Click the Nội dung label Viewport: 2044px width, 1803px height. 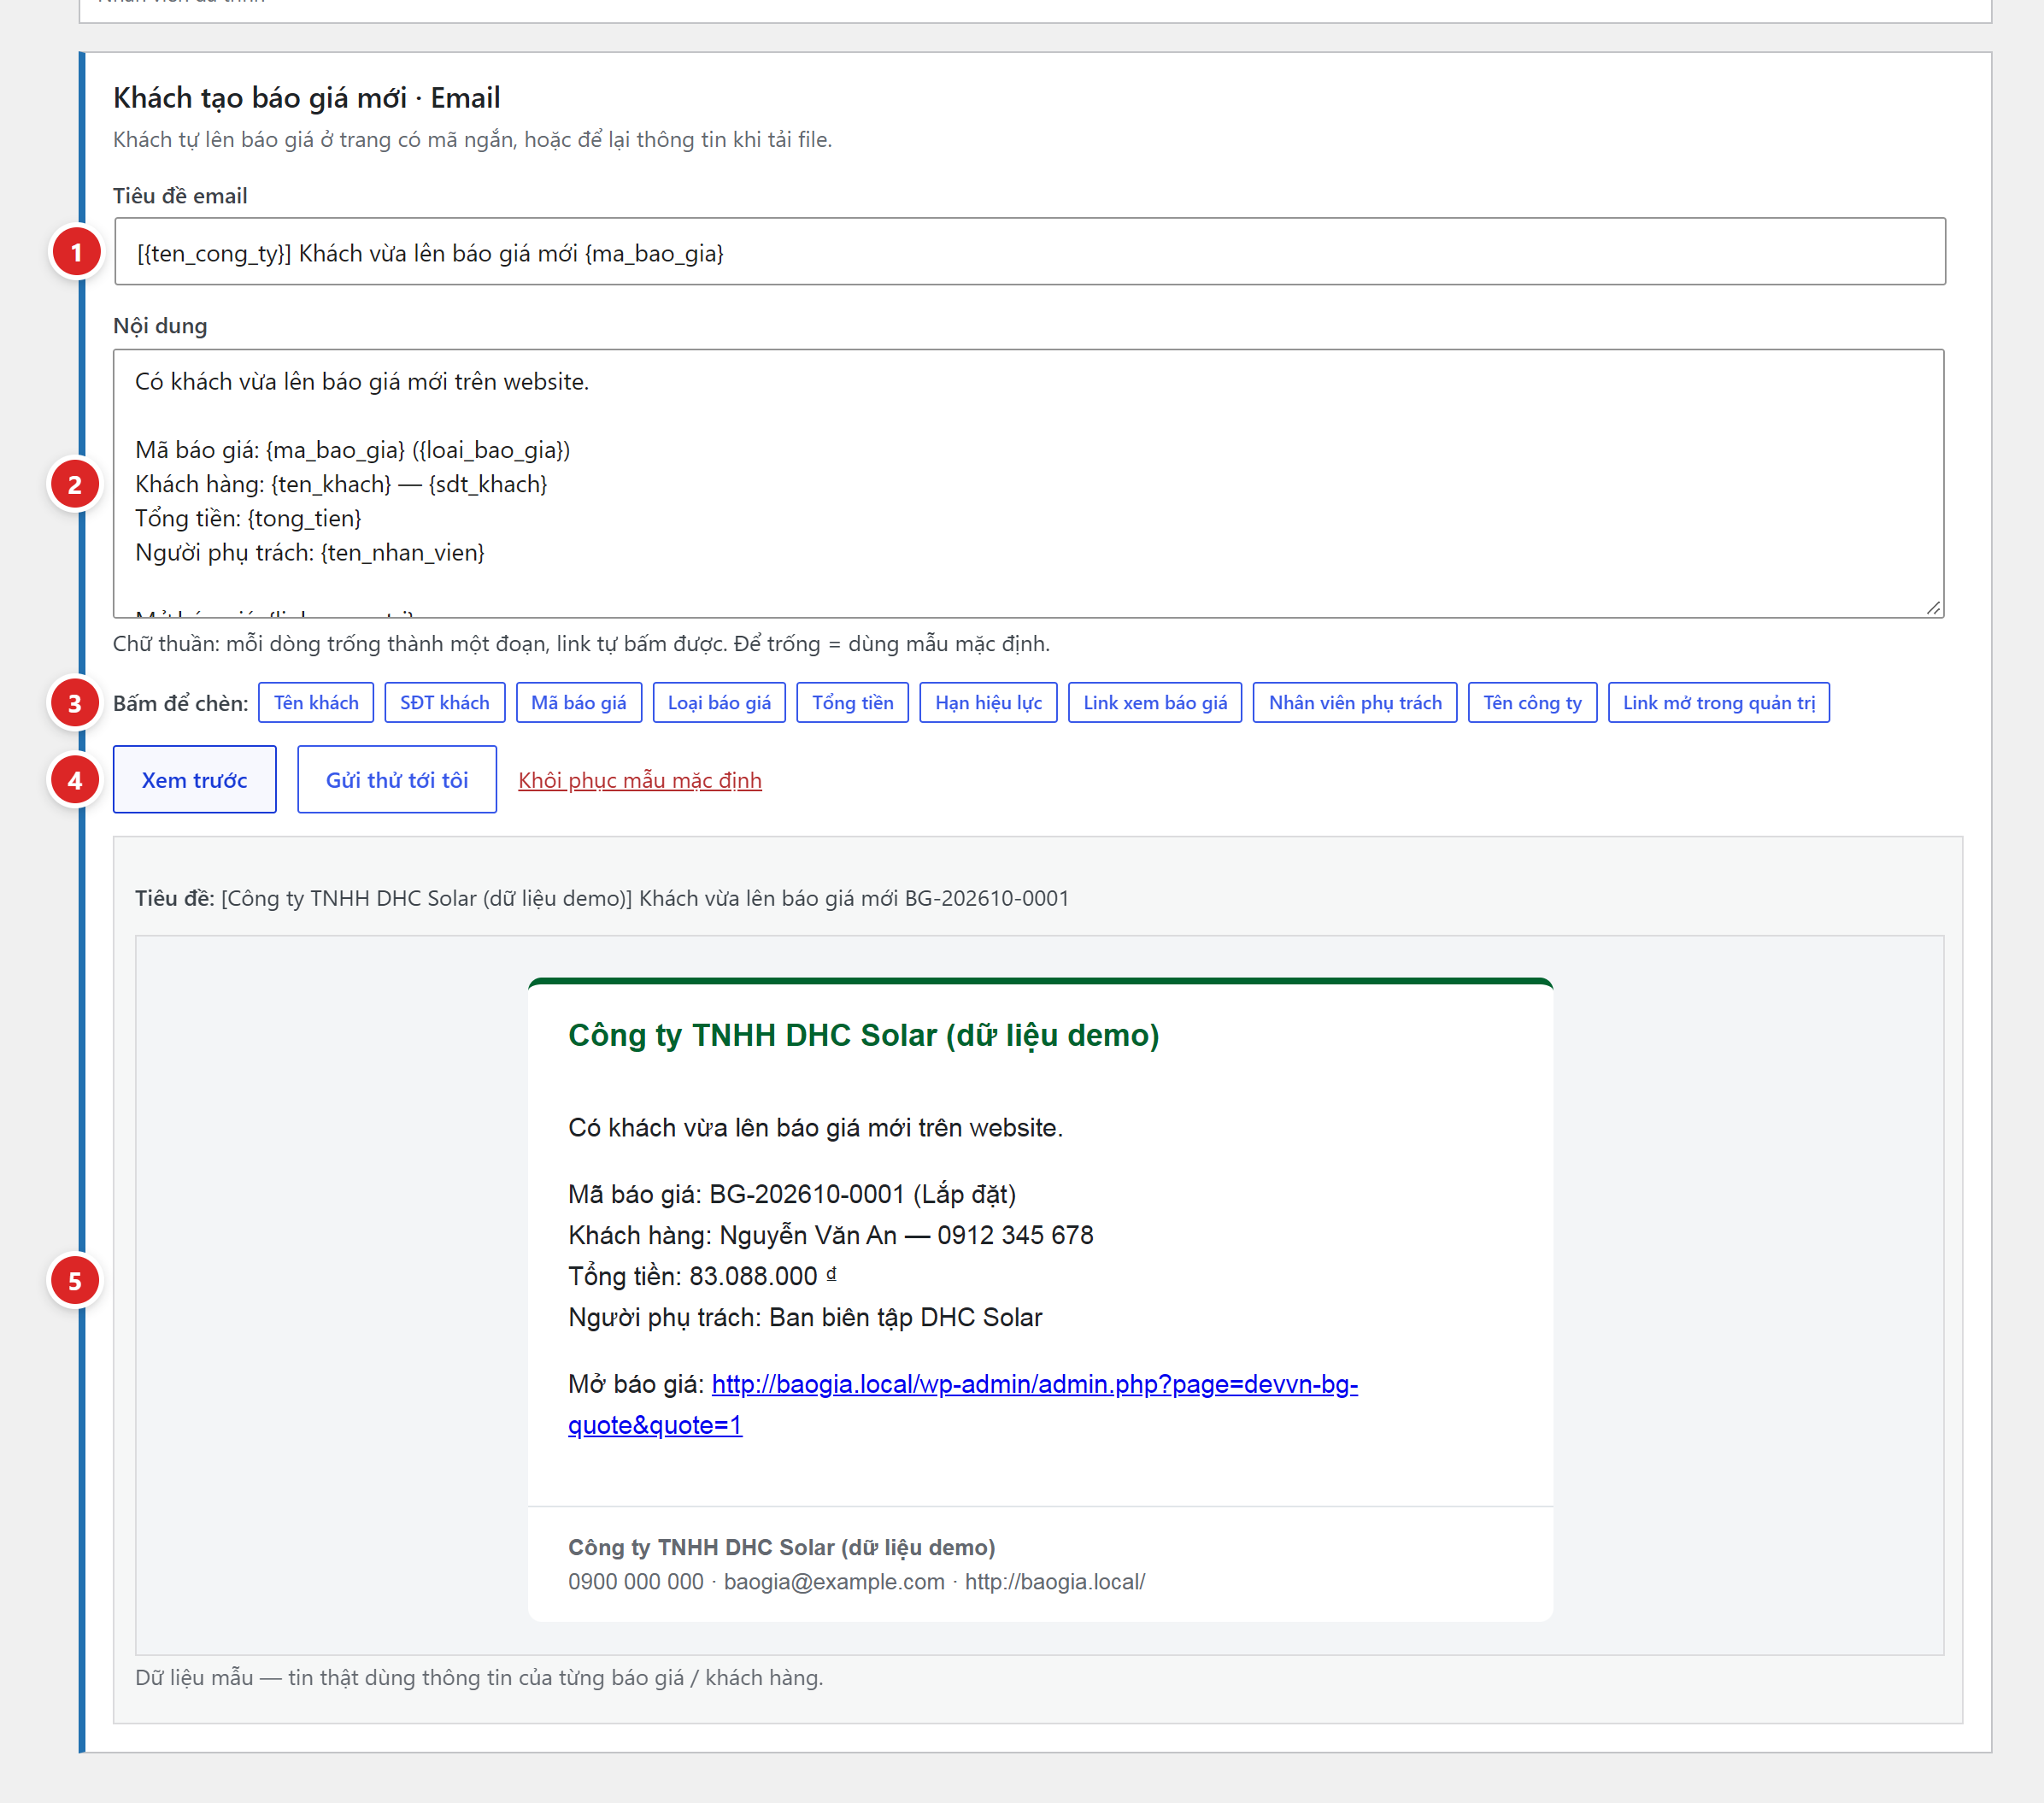click(160, 326)
